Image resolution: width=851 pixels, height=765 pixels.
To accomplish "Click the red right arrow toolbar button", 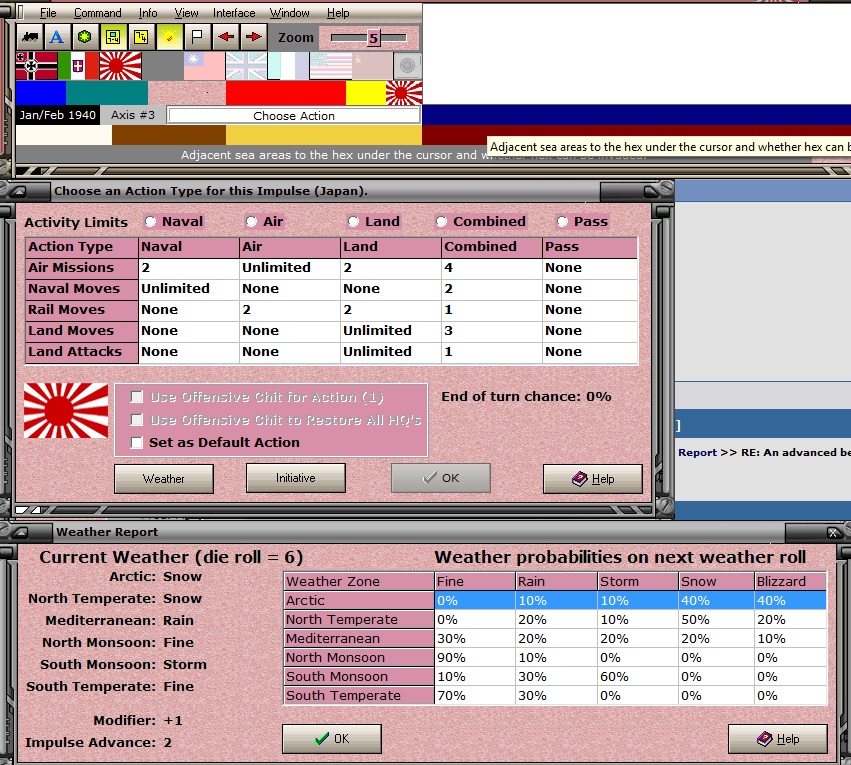I will 253,37.
